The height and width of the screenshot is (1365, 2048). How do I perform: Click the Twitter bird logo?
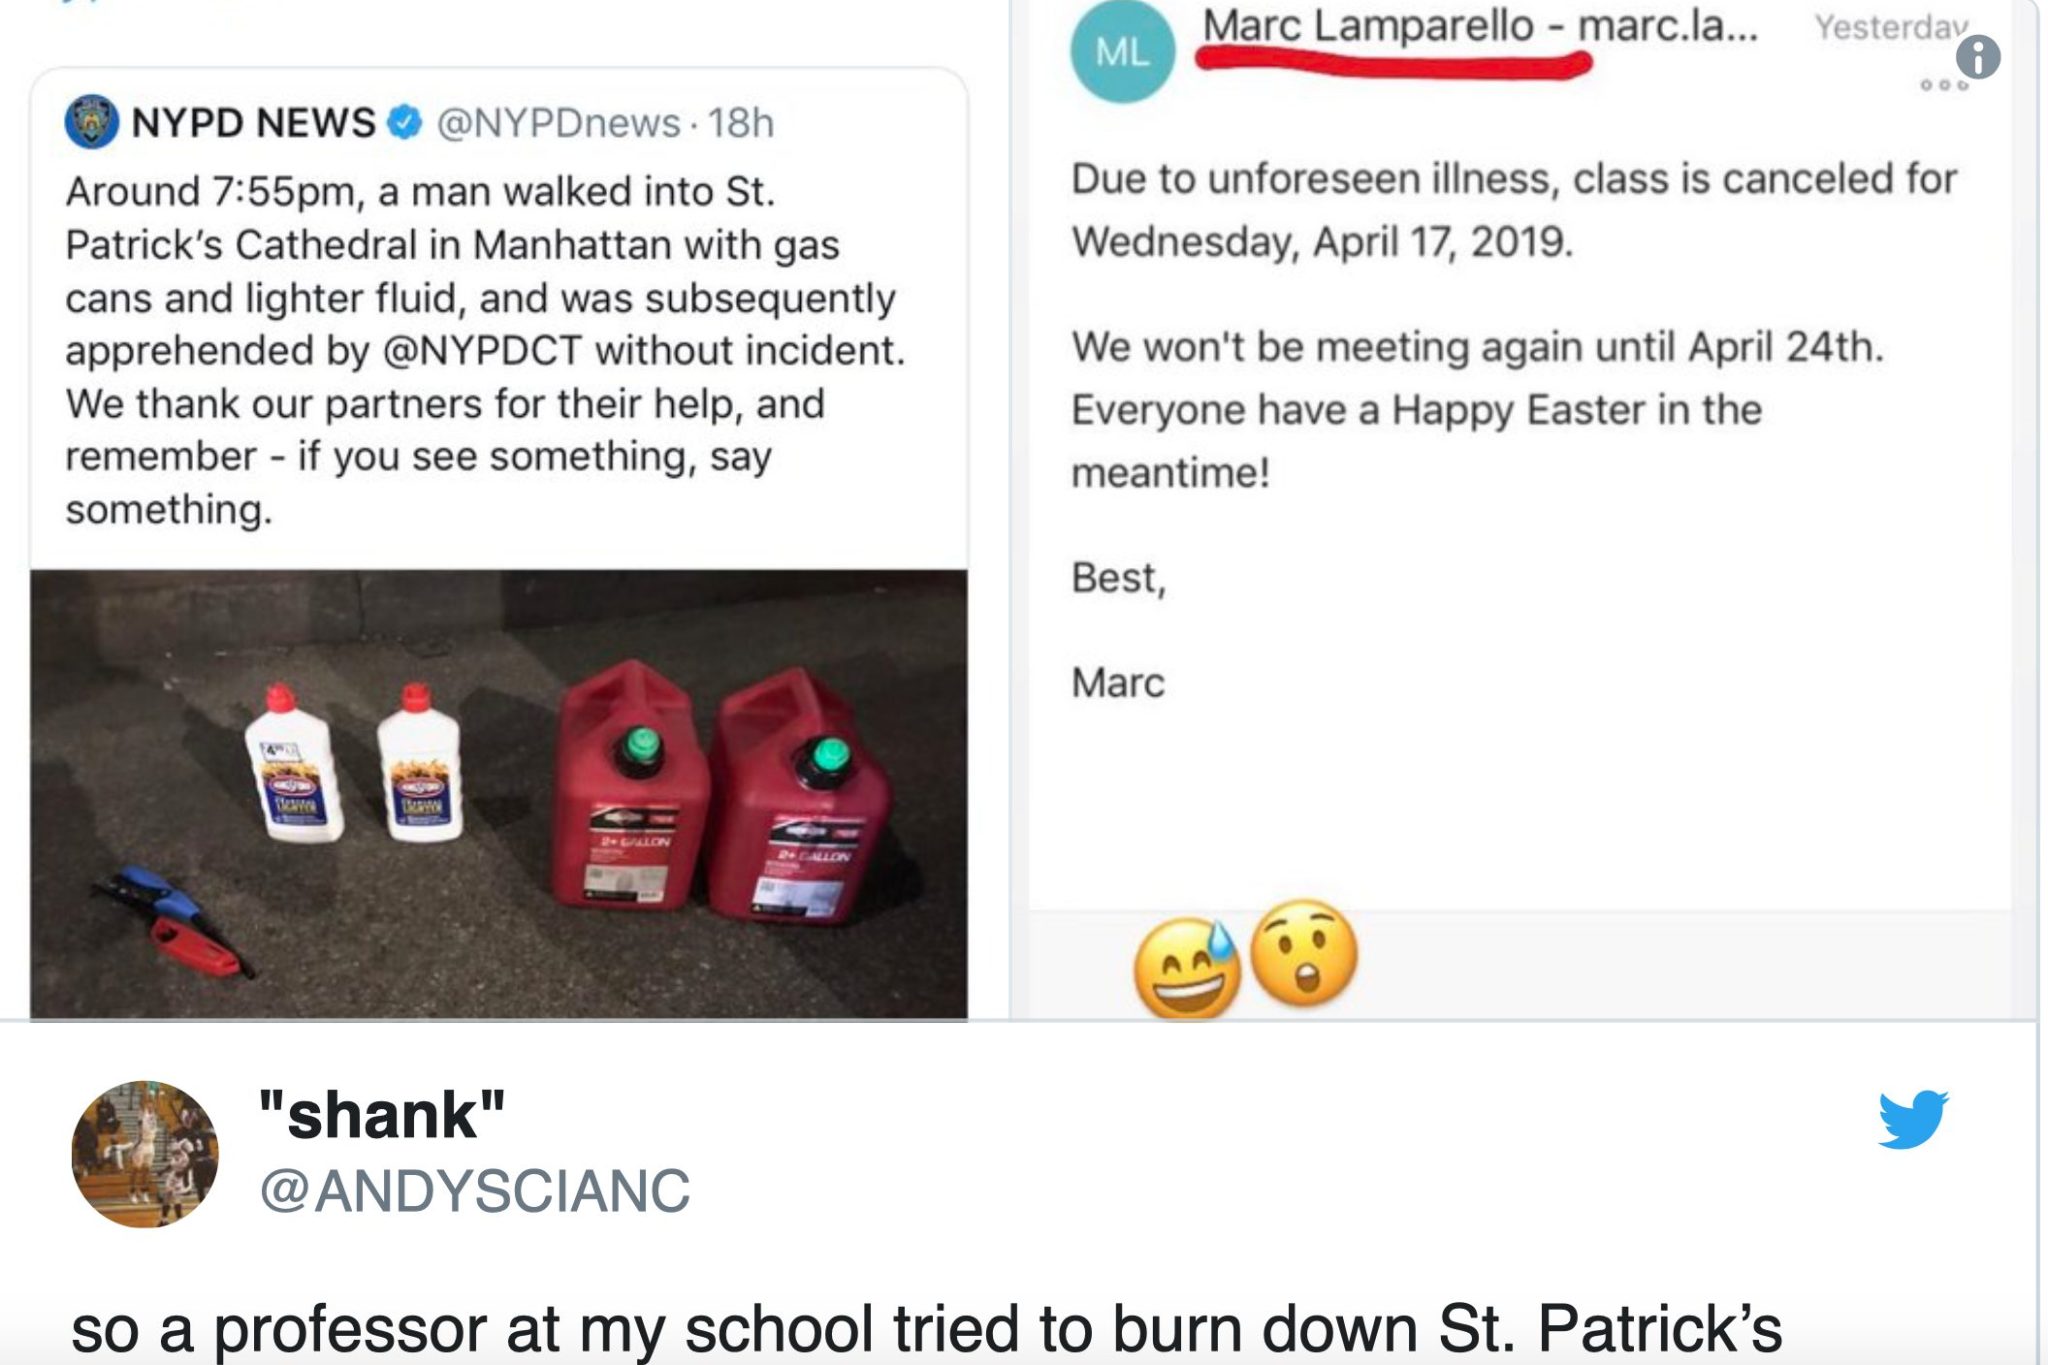coord(1912,1118)
